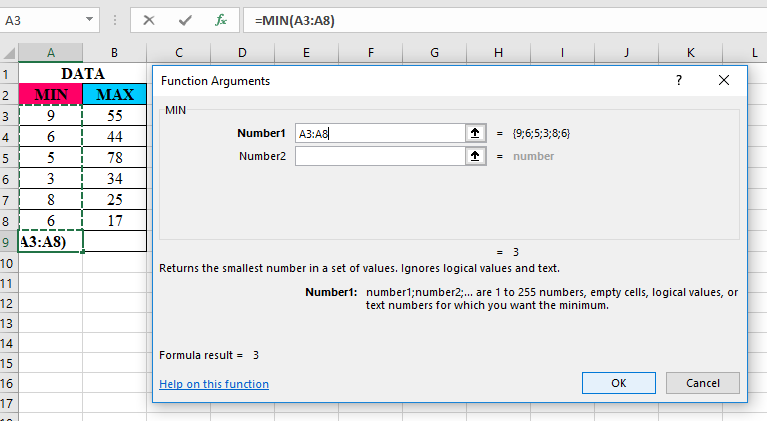Click cell containing 25

114,199
